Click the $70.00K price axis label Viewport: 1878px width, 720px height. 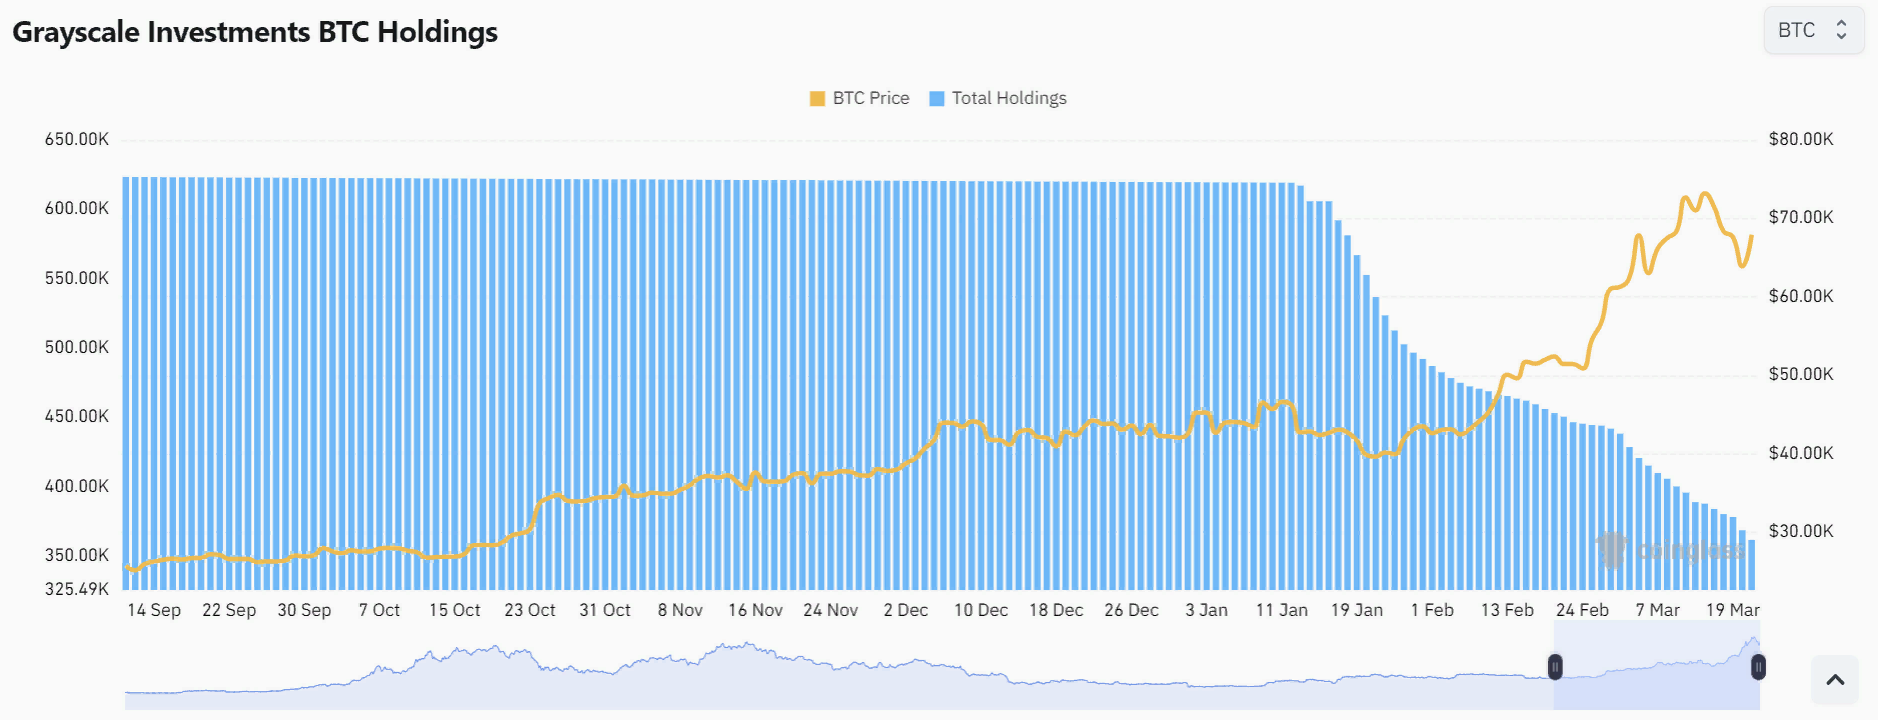coord(1801,217)
